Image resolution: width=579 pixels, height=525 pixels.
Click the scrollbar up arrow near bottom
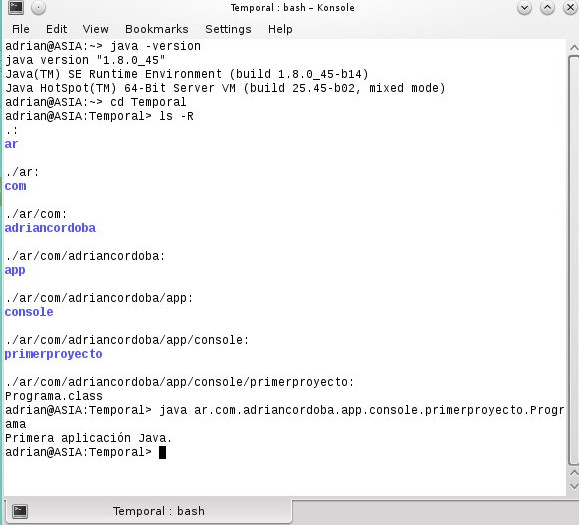click(573, 473)
